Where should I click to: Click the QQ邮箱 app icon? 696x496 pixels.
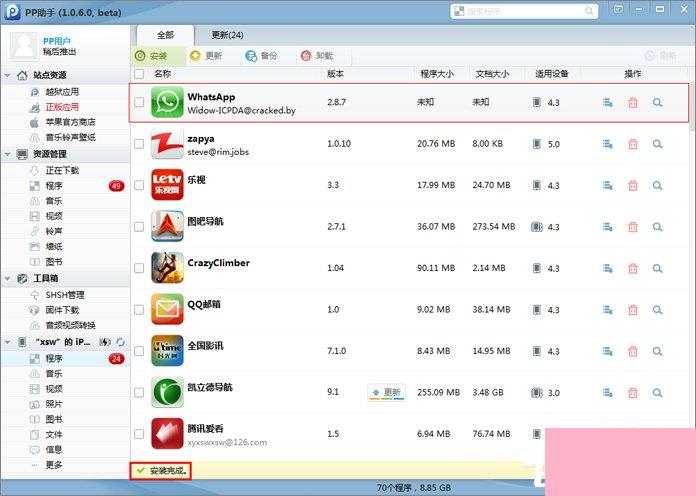pyautogui.click(x=167, y=309)
